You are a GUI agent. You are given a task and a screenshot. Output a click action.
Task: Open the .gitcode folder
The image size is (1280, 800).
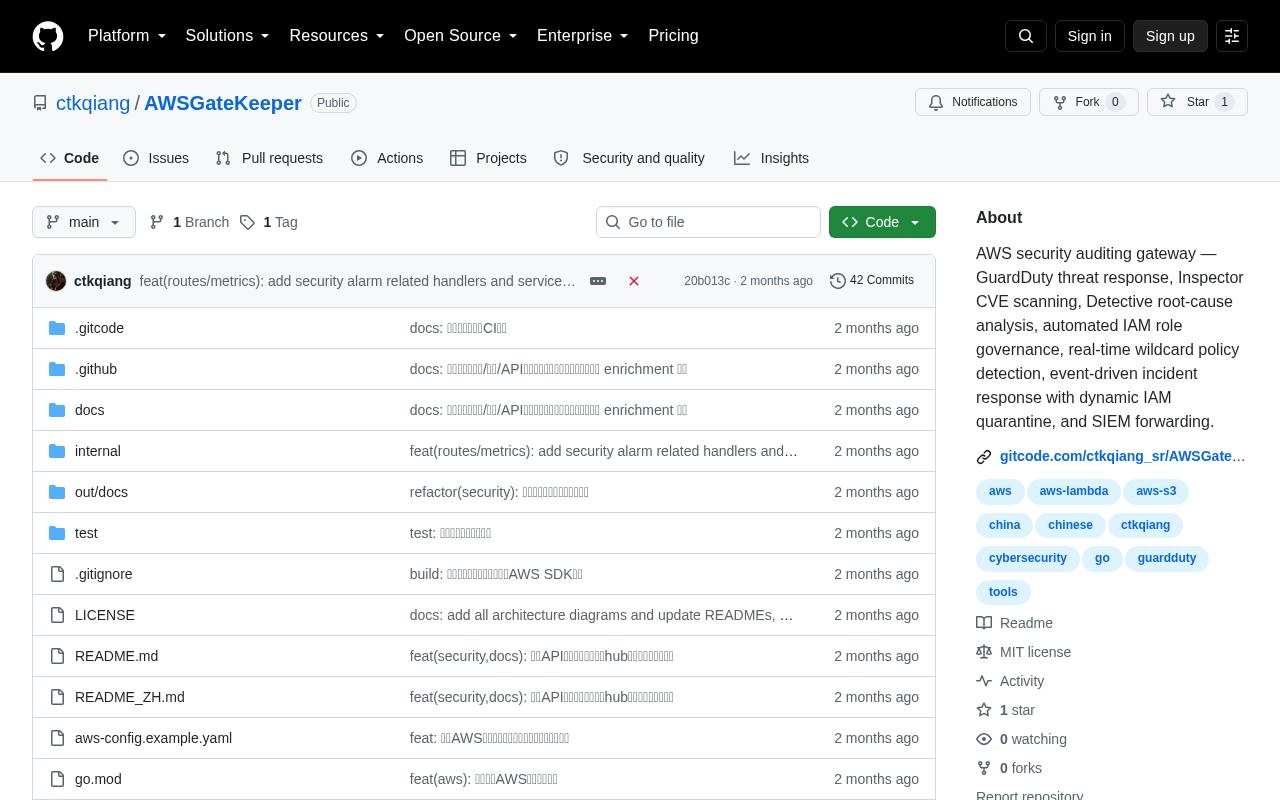99,328
